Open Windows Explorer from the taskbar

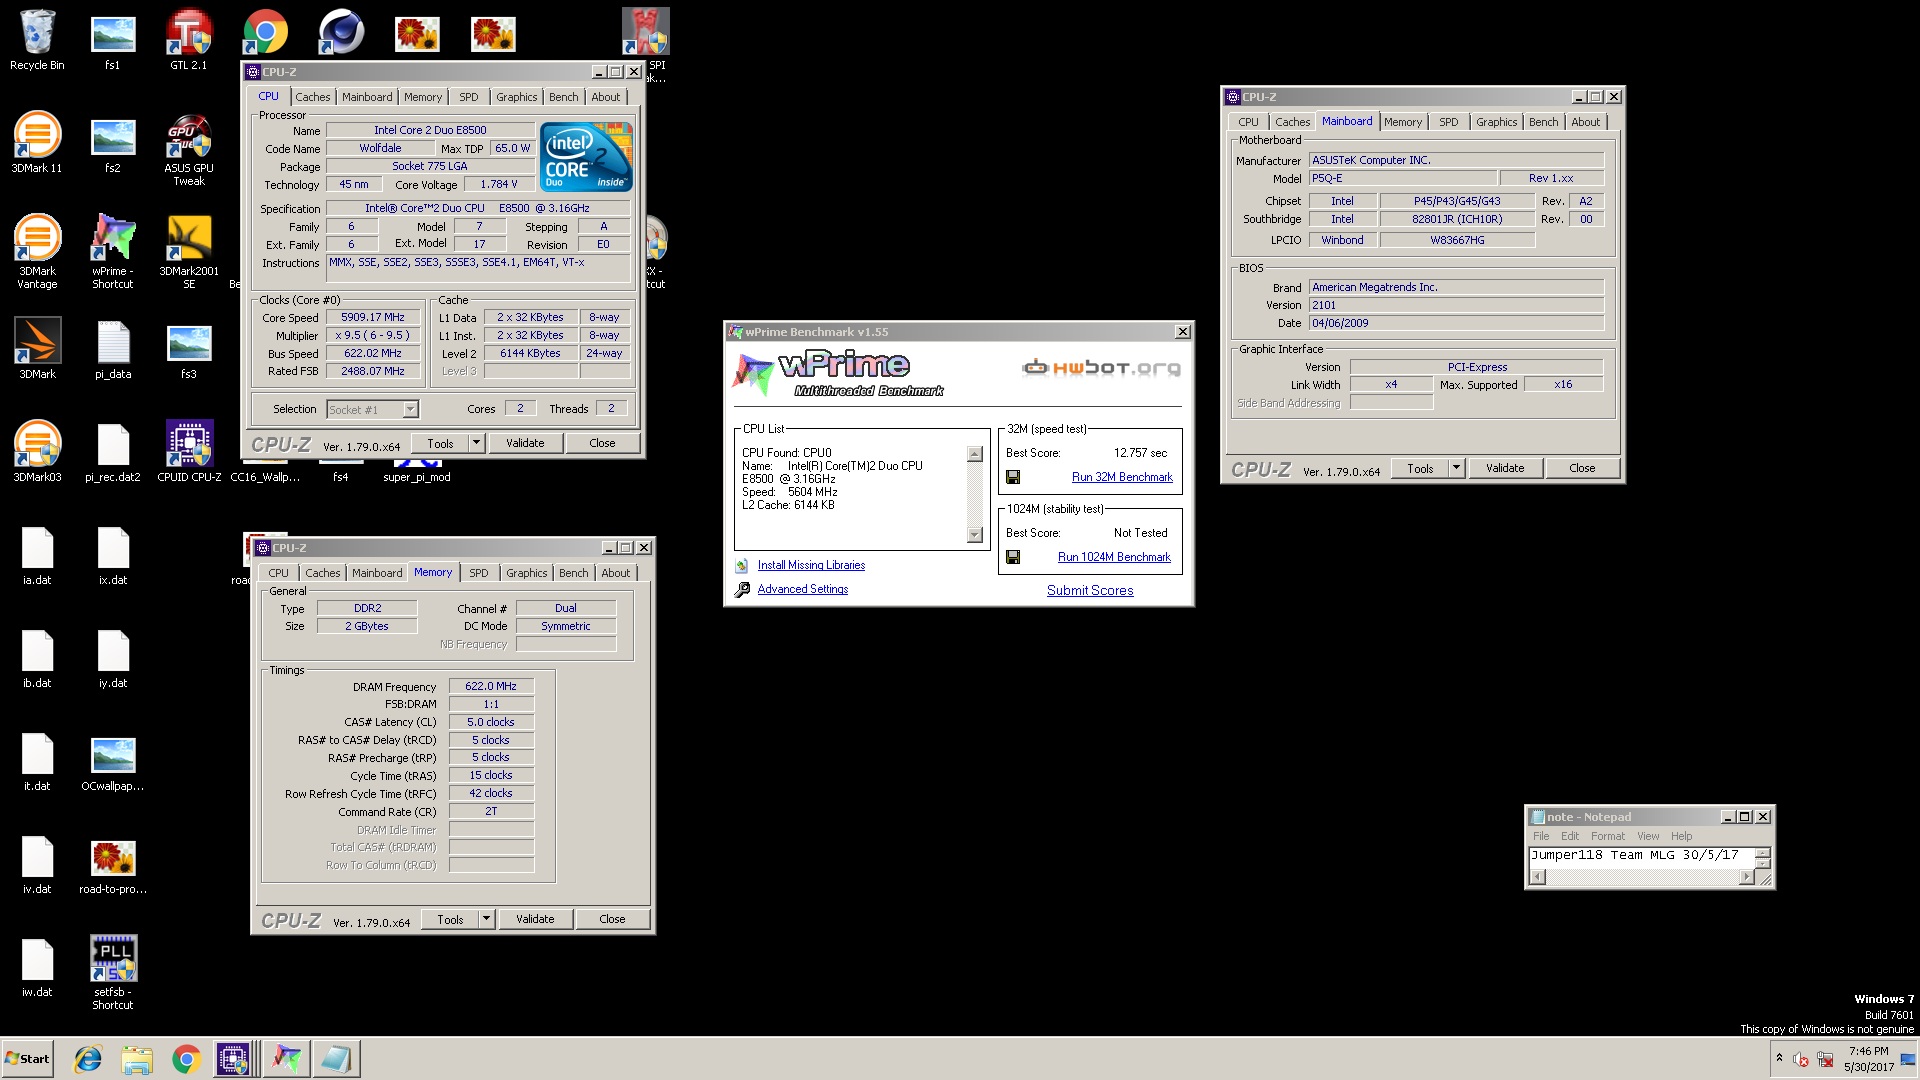tap(137, 1059)
